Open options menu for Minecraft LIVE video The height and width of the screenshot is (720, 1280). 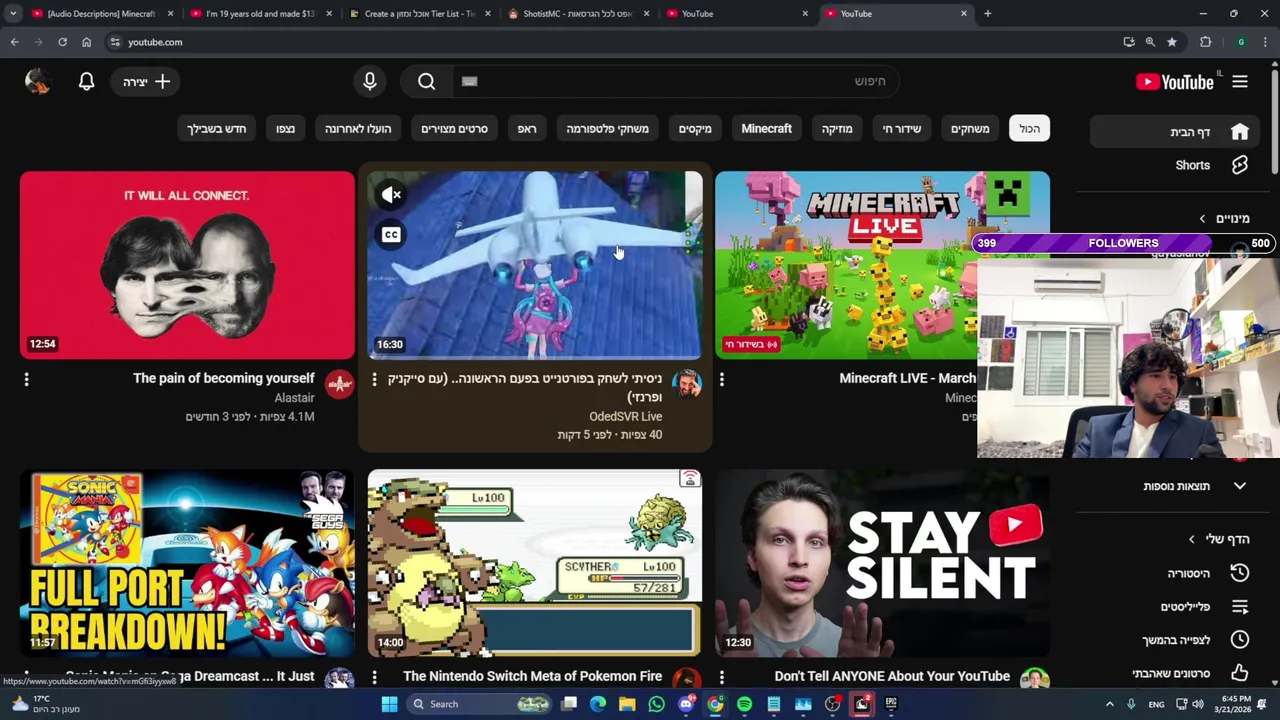(x=722, y=379)
